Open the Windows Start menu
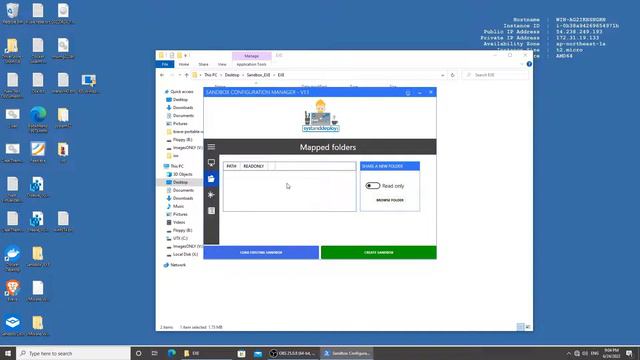The image size is (640, 360). coord(8,353)
